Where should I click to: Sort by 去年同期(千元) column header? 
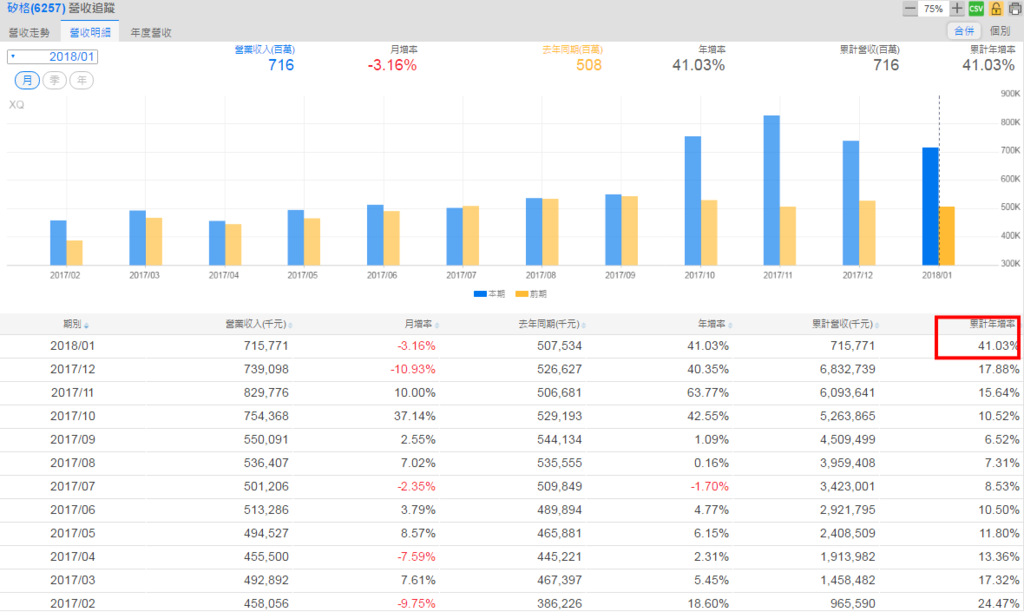click(552, 324)
